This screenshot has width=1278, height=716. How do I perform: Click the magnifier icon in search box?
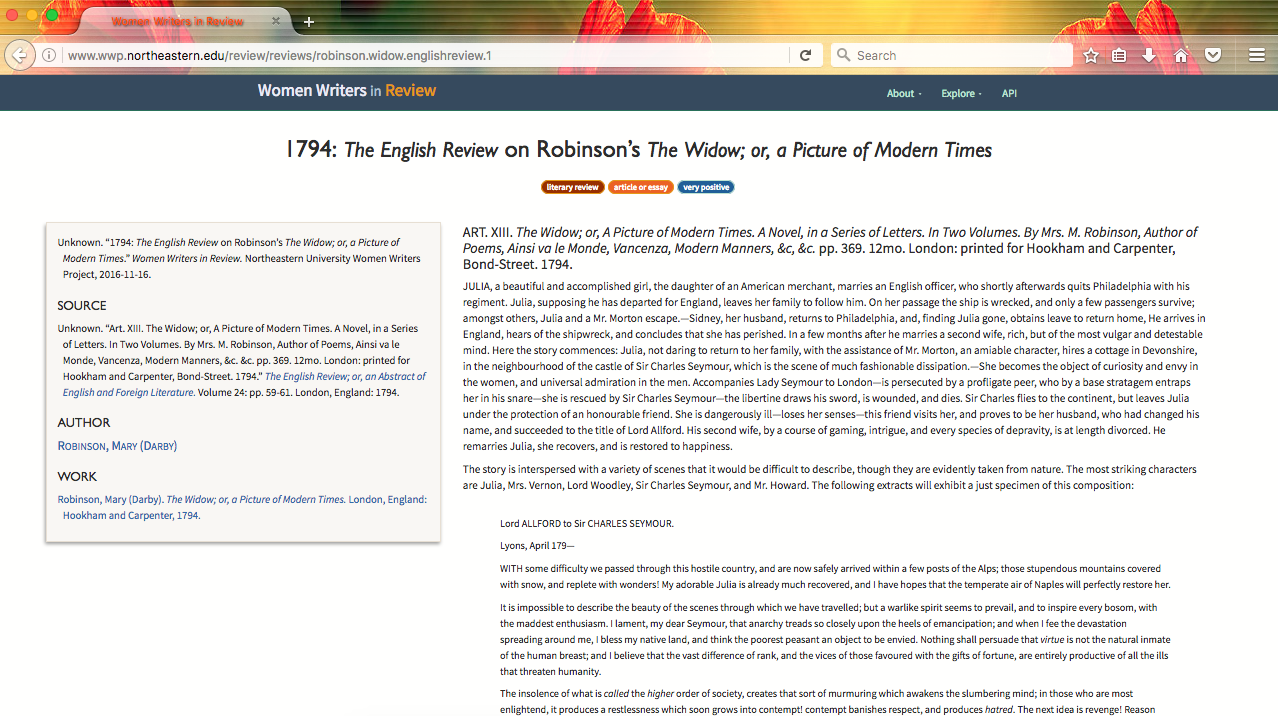pyautogui.click(x=844, y=56)
